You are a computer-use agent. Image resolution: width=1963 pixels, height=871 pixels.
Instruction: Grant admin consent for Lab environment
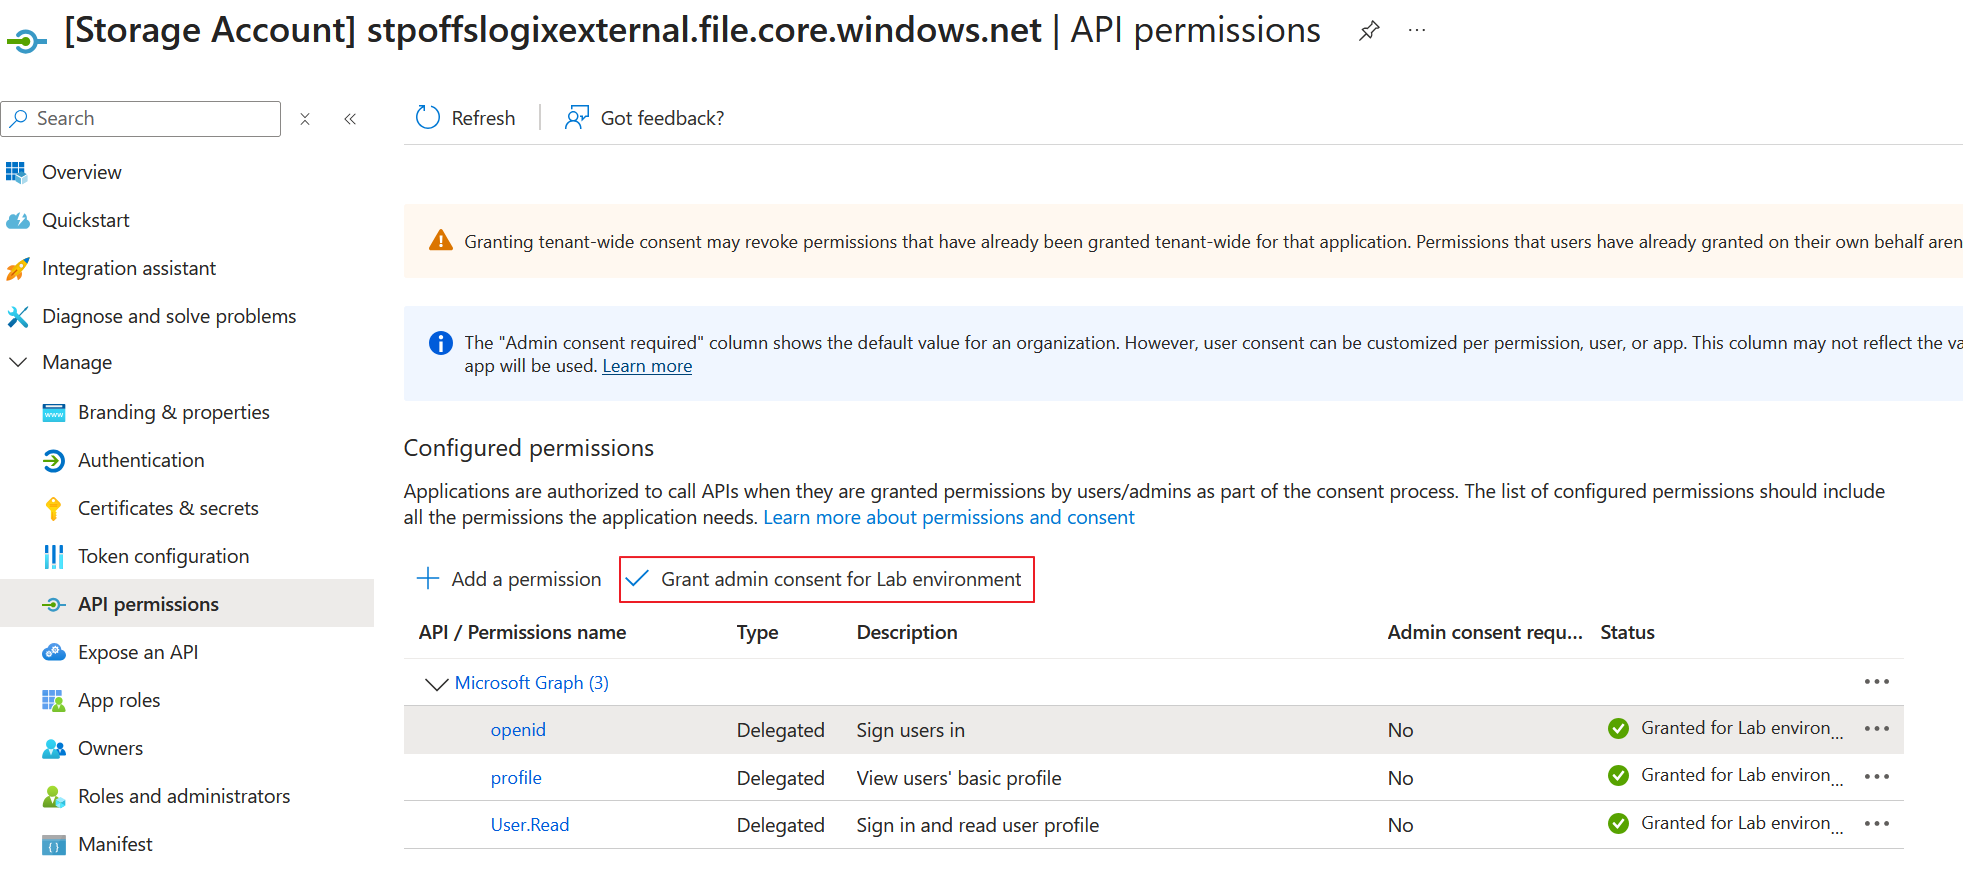(827, 579)
